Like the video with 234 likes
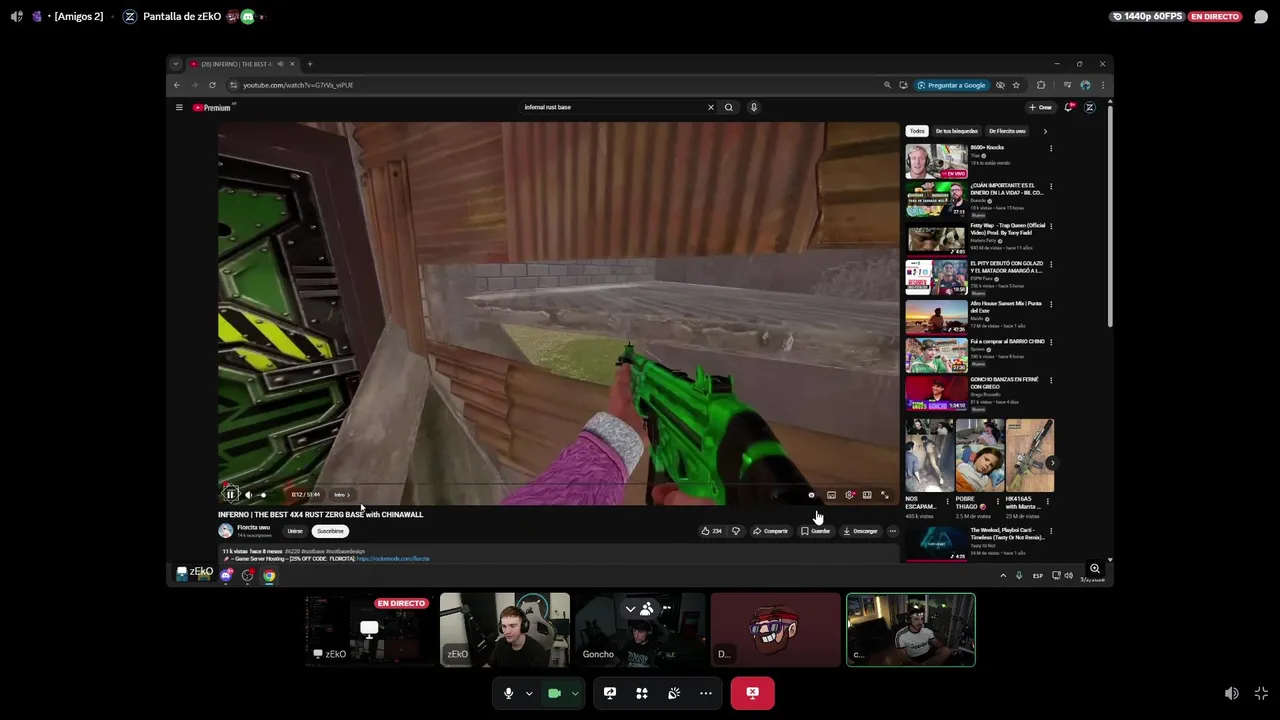This screenshot has width=1280, height=720. [x=711, y=531]
